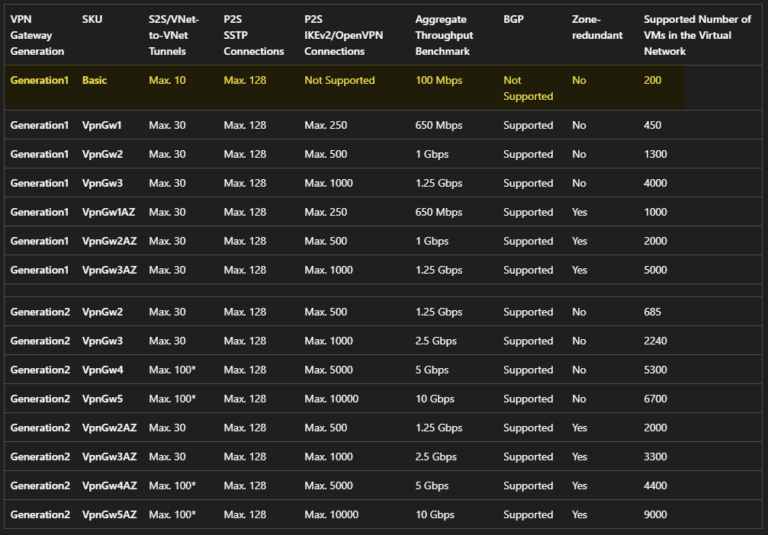Viewport: 768px width, 535px height.
Task: Select the highlighted "Basic" SKU cell
Action: (x=95, y=80)
